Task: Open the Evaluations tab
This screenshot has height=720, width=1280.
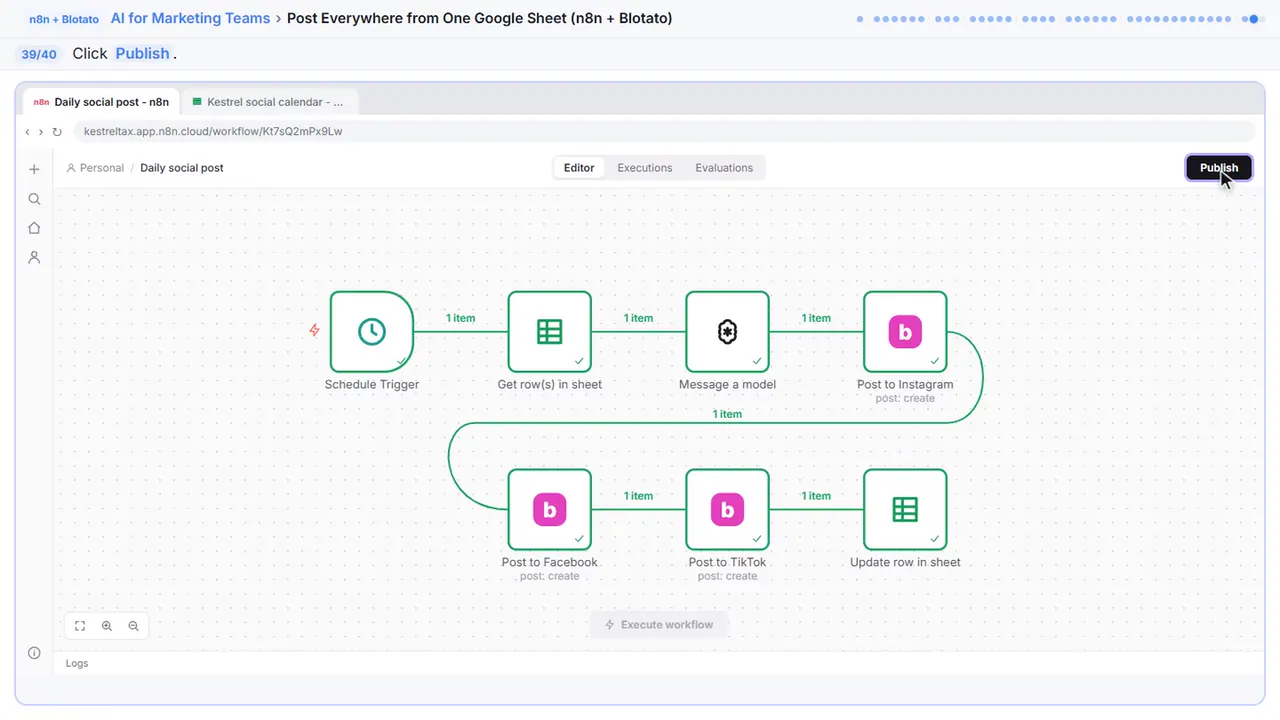Action: [724, 168]
